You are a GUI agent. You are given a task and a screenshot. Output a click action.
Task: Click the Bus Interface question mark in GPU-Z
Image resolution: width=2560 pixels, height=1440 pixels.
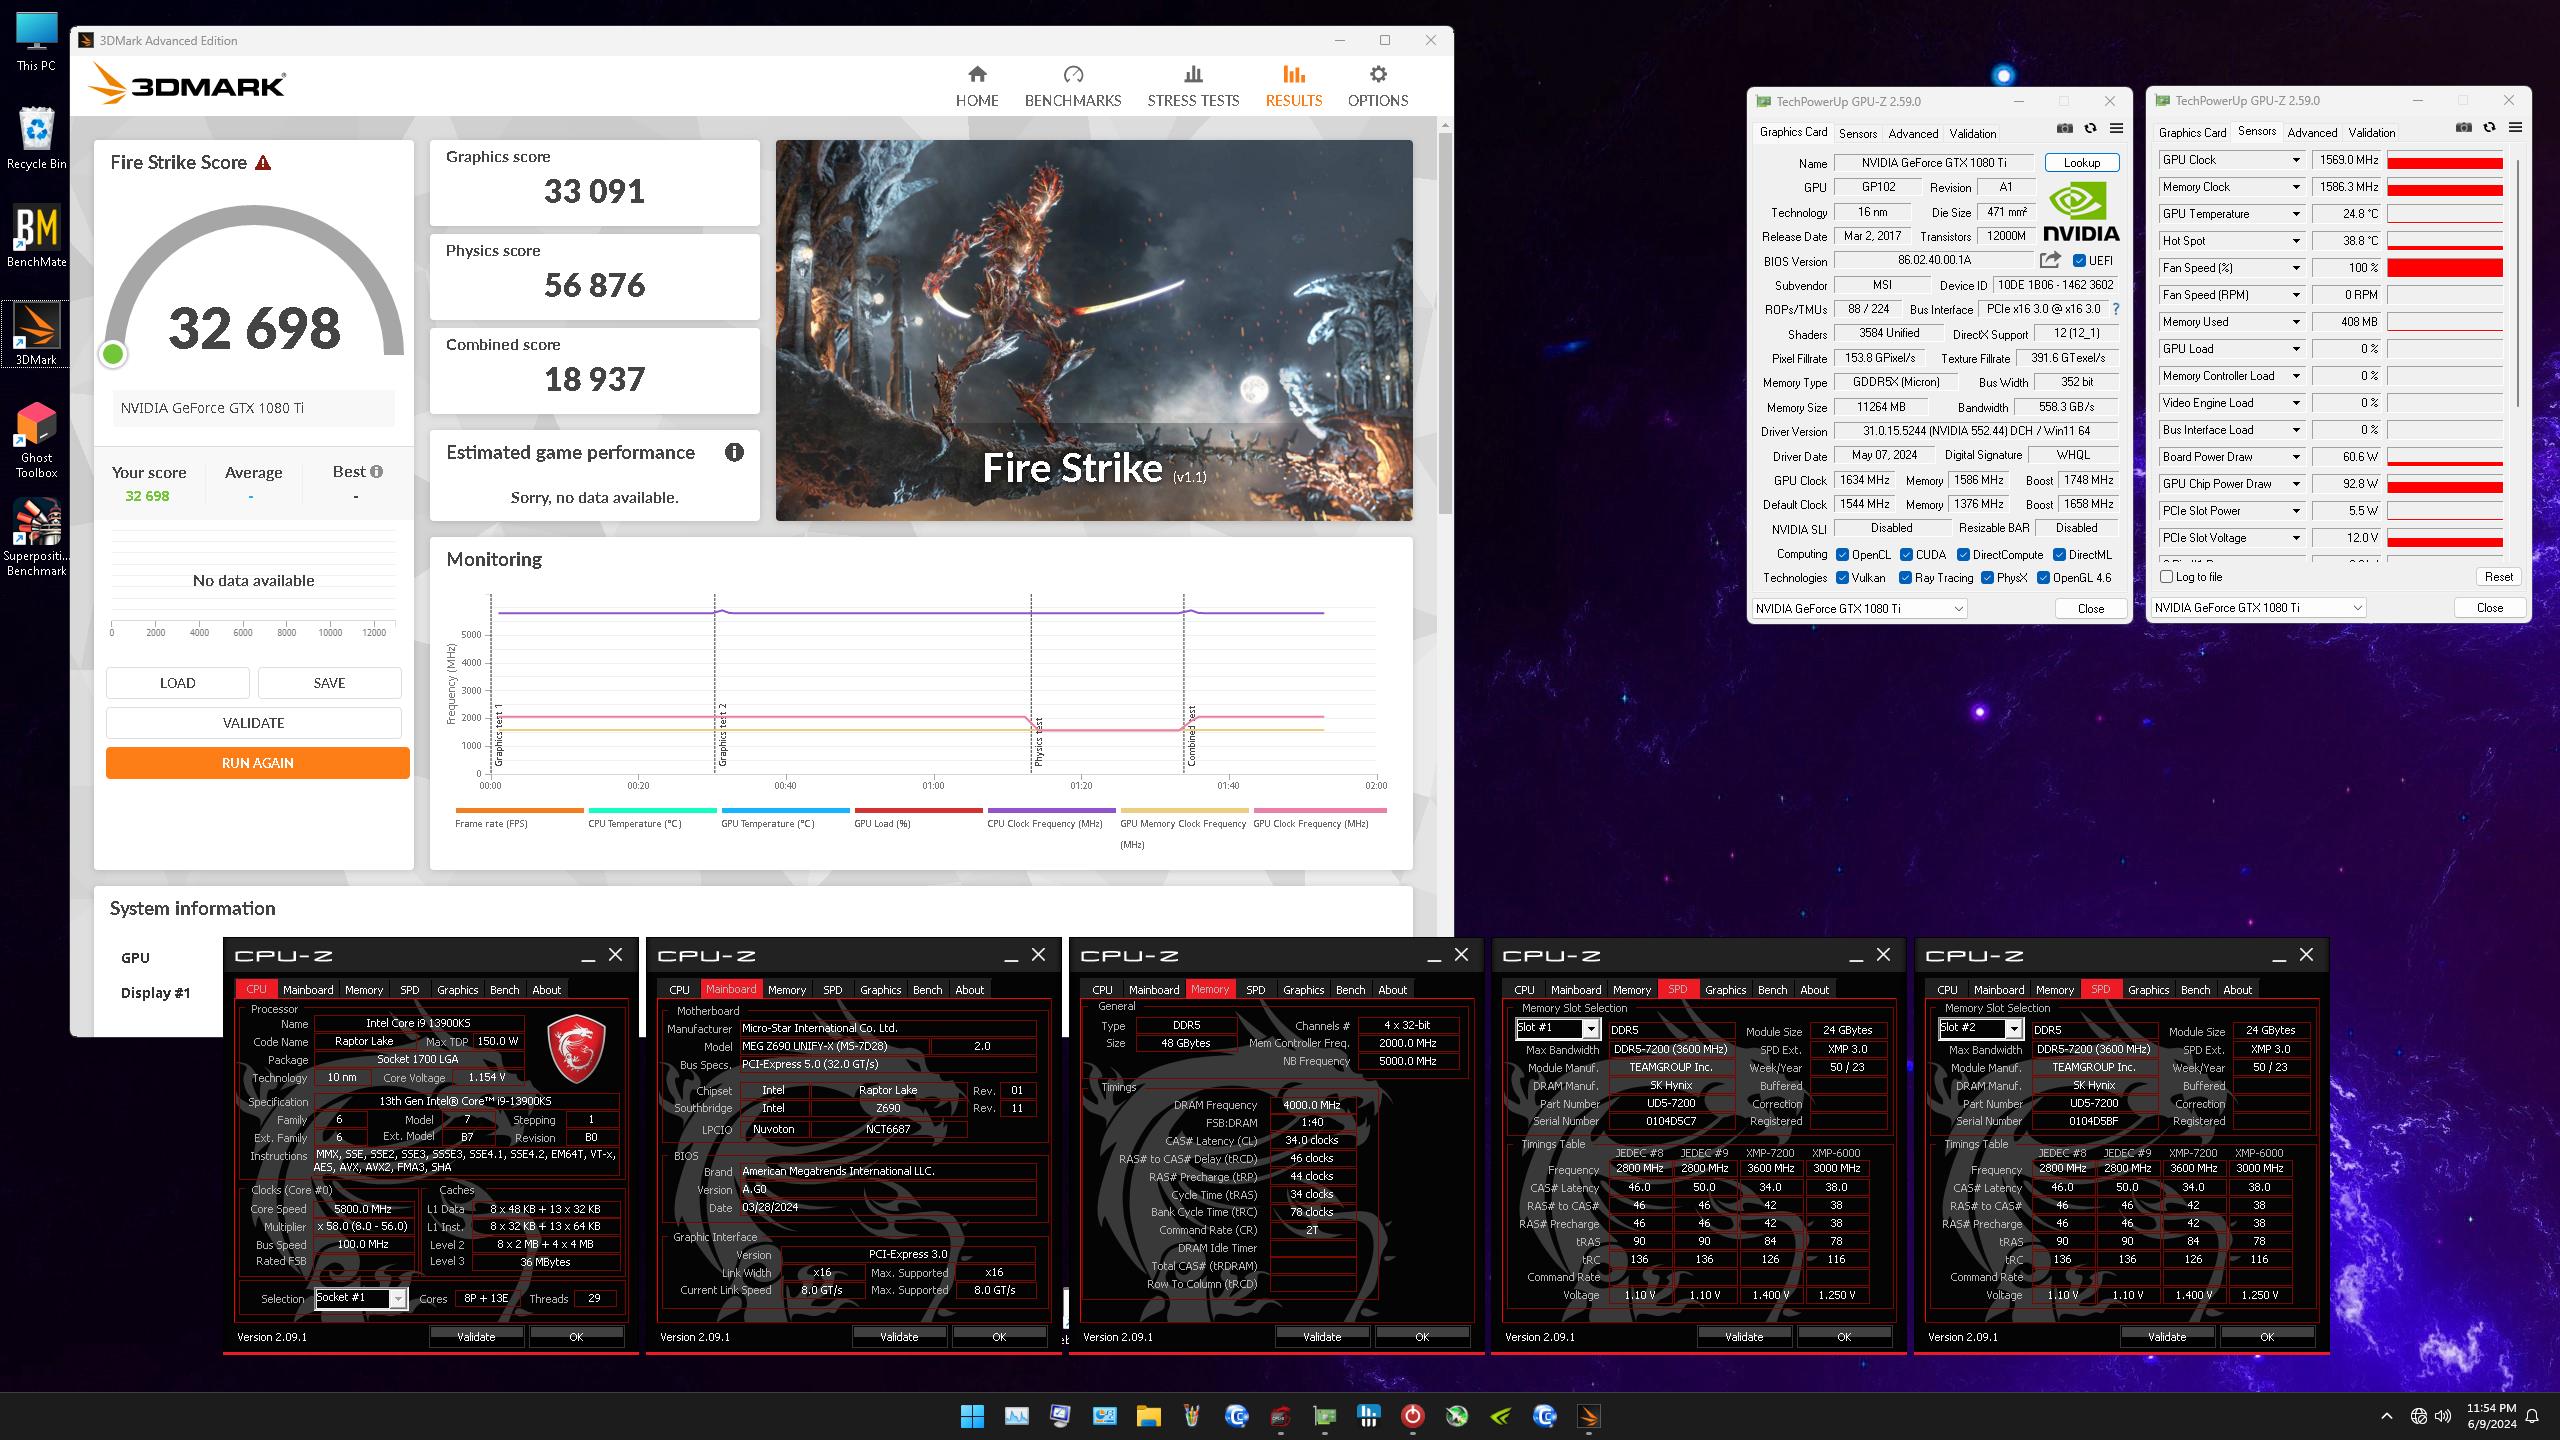point(2116,309)
